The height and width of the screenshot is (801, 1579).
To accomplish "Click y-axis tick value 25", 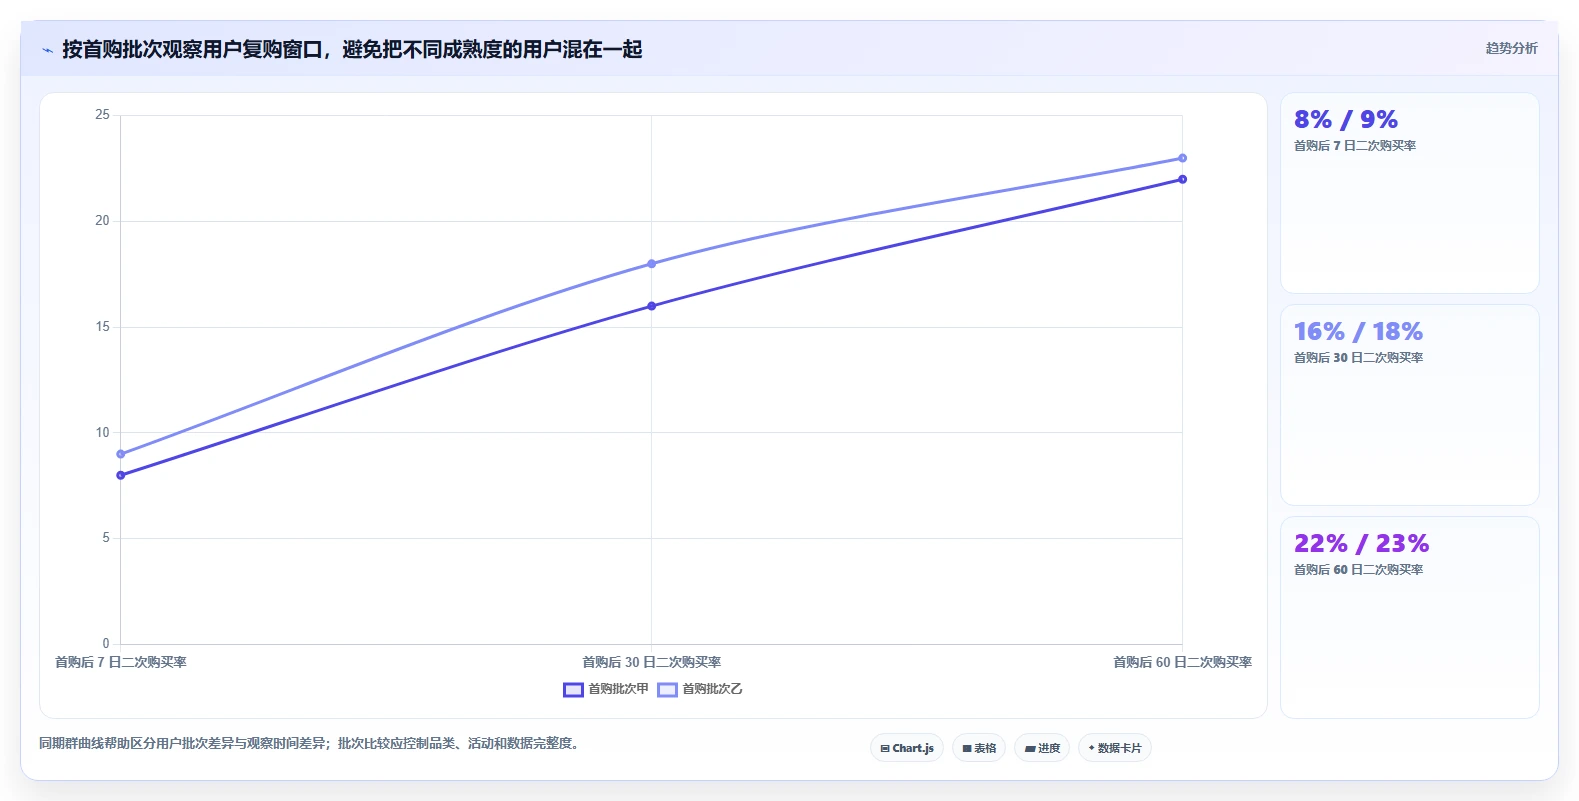I will point(102,115).
